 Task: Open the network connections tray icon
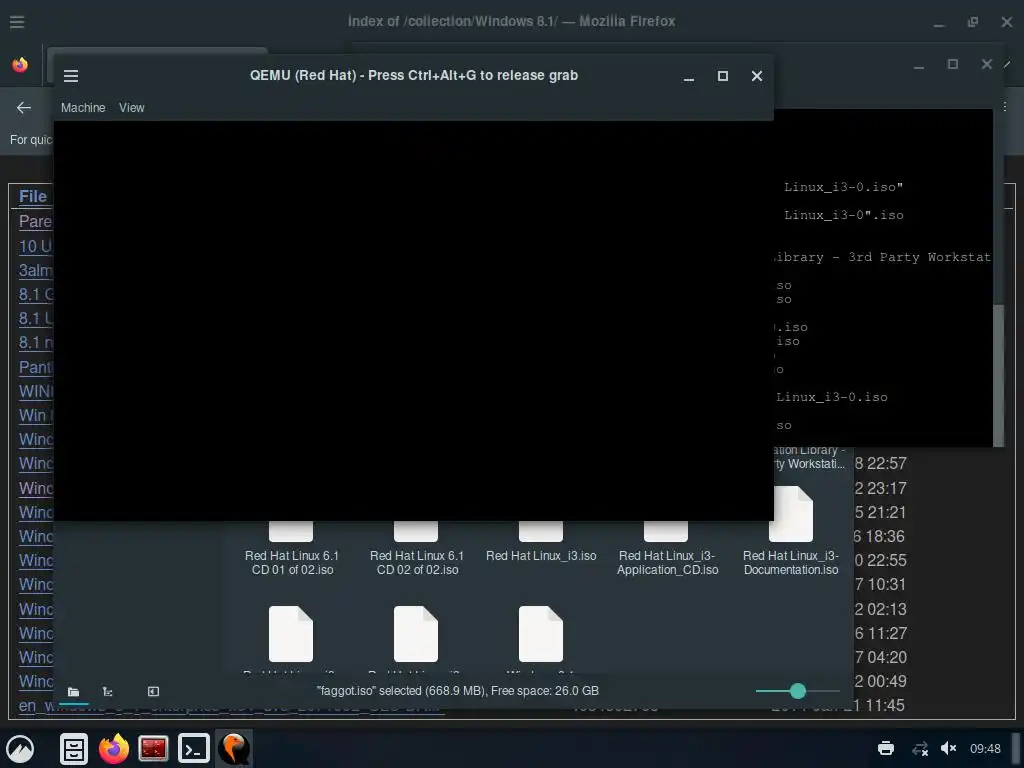point(920,748)
